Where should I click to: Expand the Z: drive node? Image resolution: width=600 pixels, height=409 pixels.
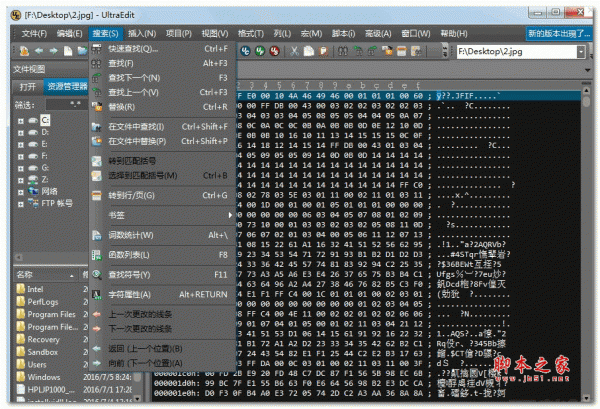pyautogui.click(x=21, y=180)
